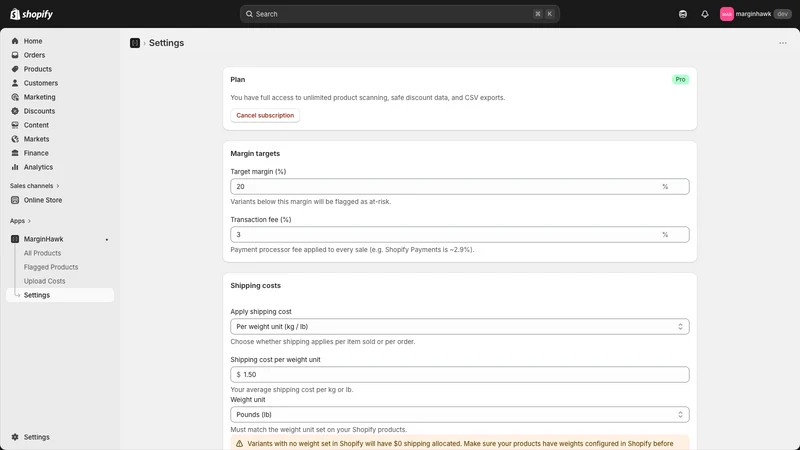
Task: Click the Finance bank icon
Action: click(x=15, y=153)
